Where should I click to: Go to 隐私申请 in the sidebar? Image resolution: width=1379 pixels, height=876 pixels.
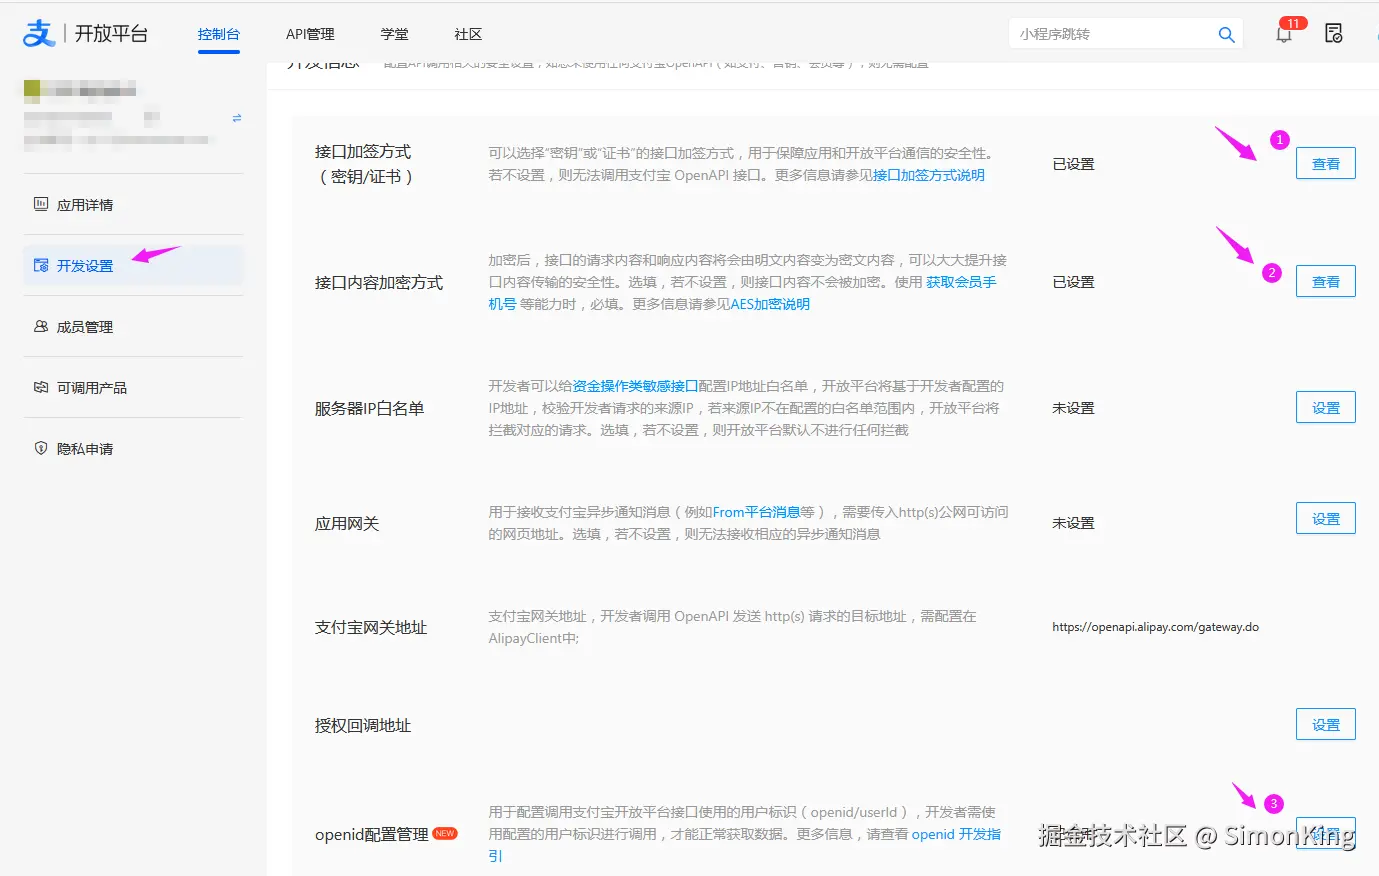[x=85, y=449]
